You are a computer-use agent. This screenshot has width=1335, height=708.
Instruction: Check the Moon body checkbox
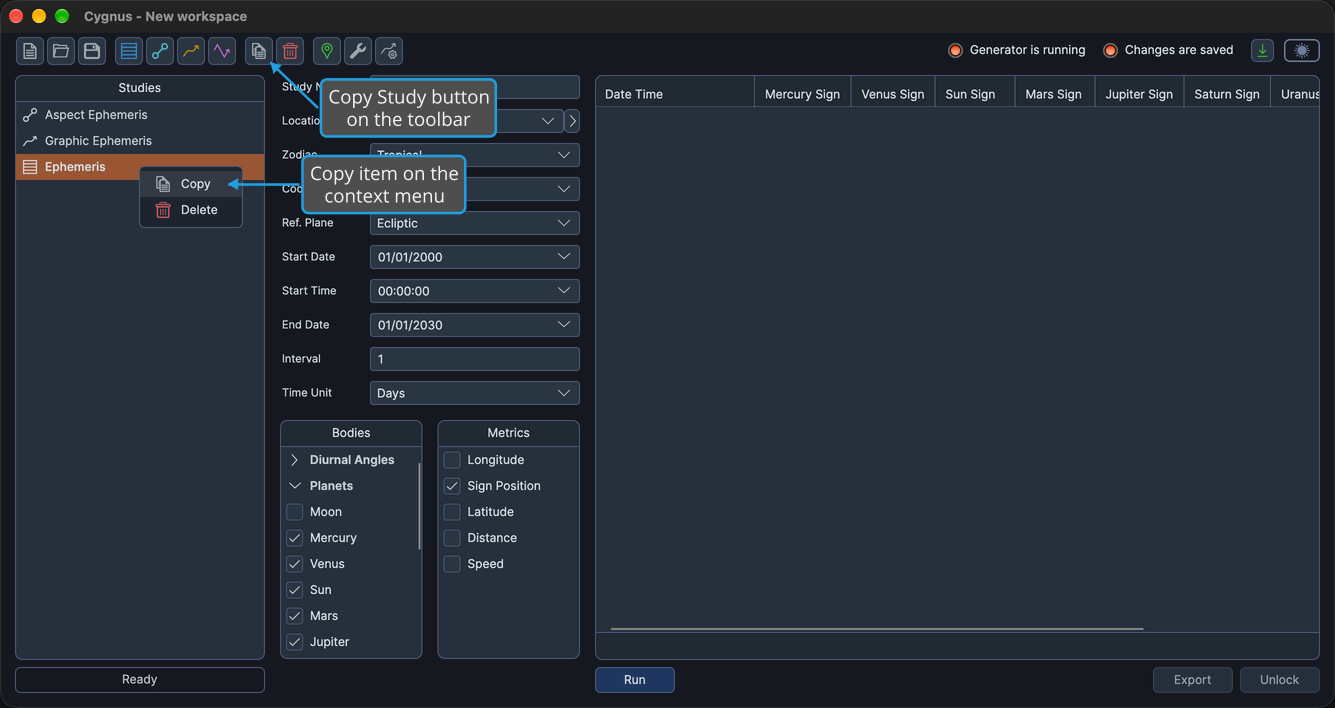click(295, 512)
